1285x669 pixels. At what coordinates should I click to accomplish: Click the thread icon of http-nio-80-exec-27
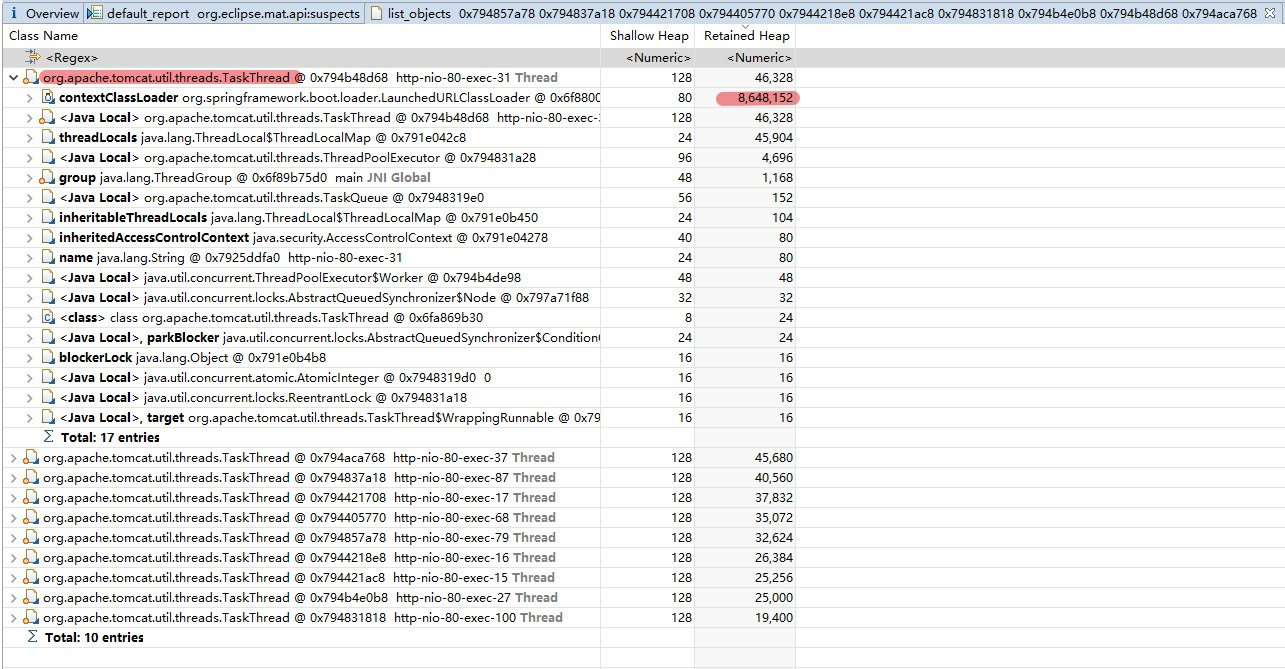(x=31, y=598)
